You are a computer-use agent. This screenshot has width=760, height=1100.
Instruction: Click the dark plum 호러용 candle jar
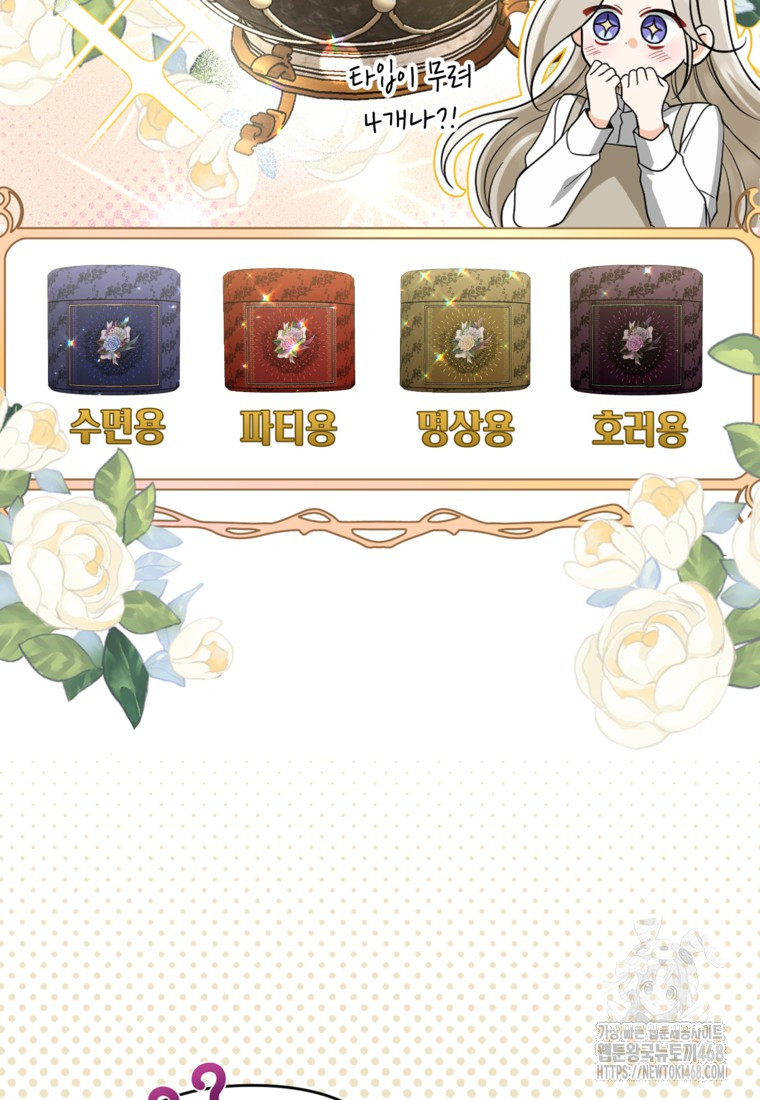(636, 330)
